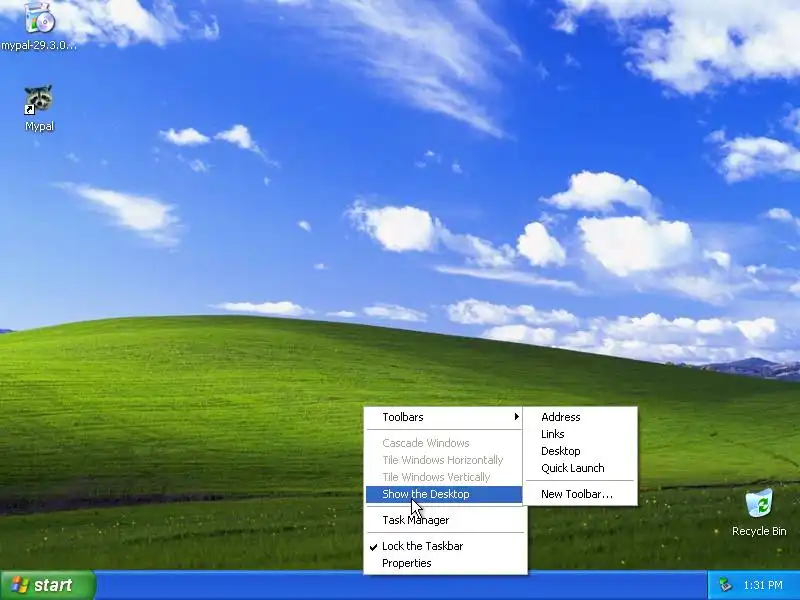Click the Recycle Bin label text
This screenshot has height=600, width=800.
(x=759, y=531)
